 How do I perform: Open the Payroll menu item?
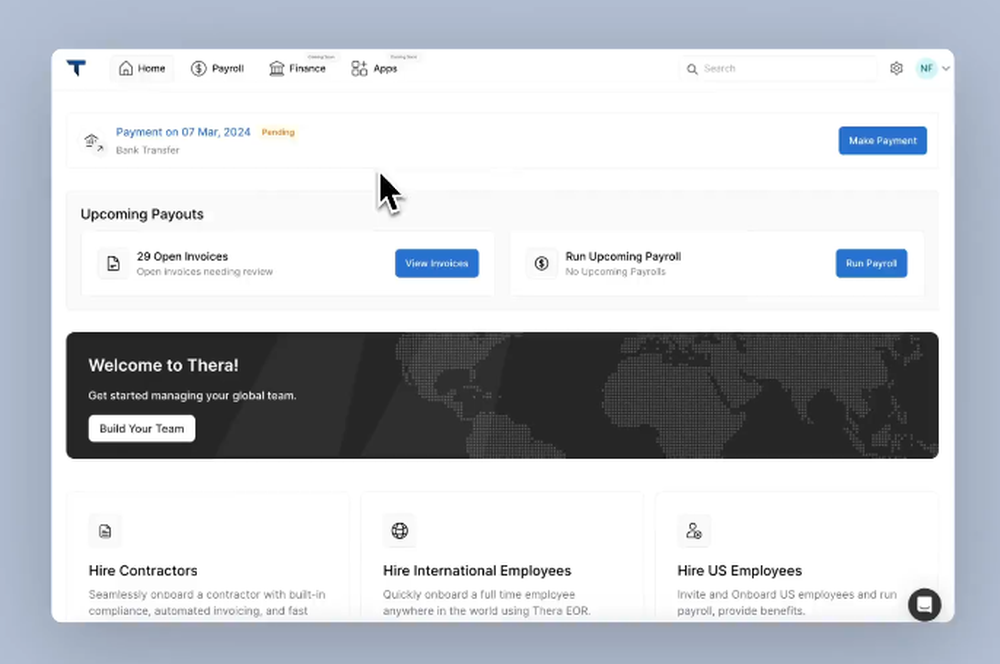coord(217,68)
